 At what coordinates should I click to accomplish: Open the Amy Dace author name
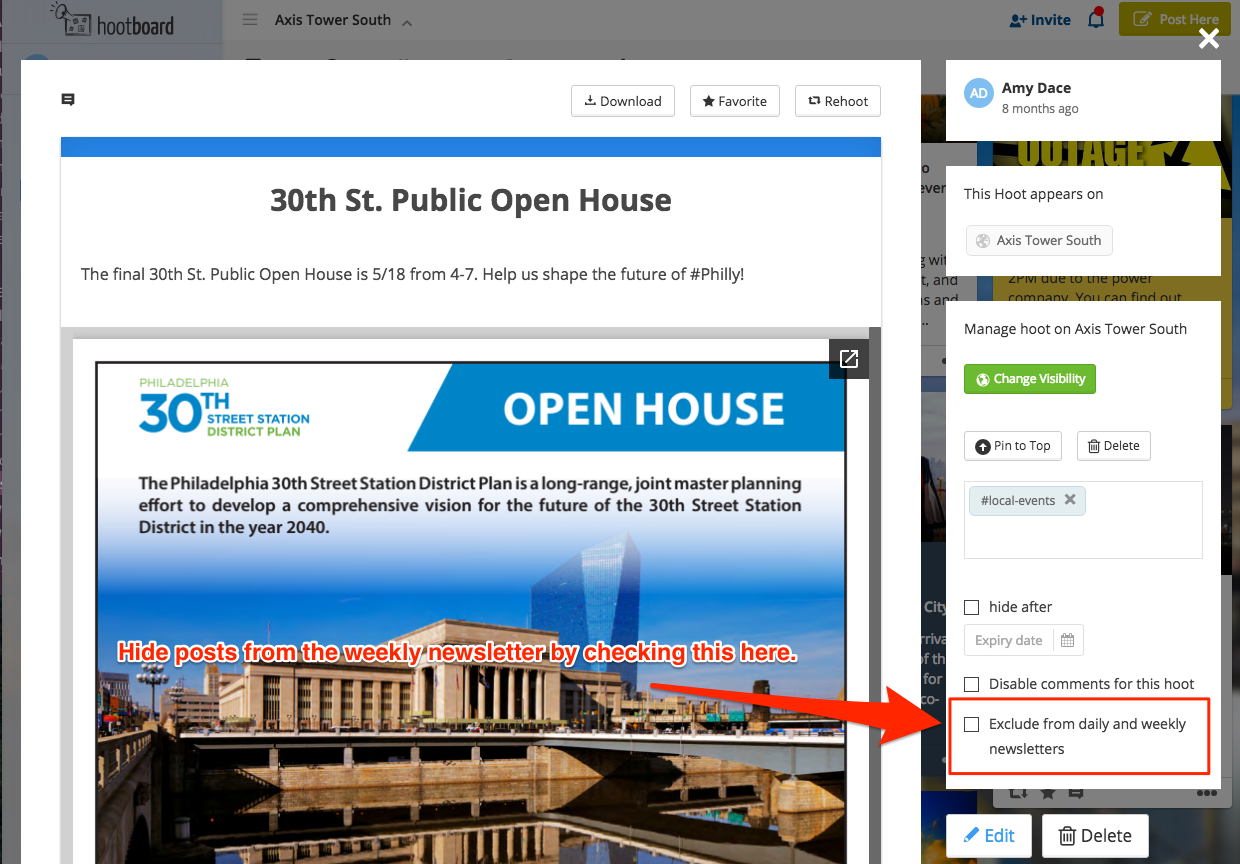click(1036, 88)
